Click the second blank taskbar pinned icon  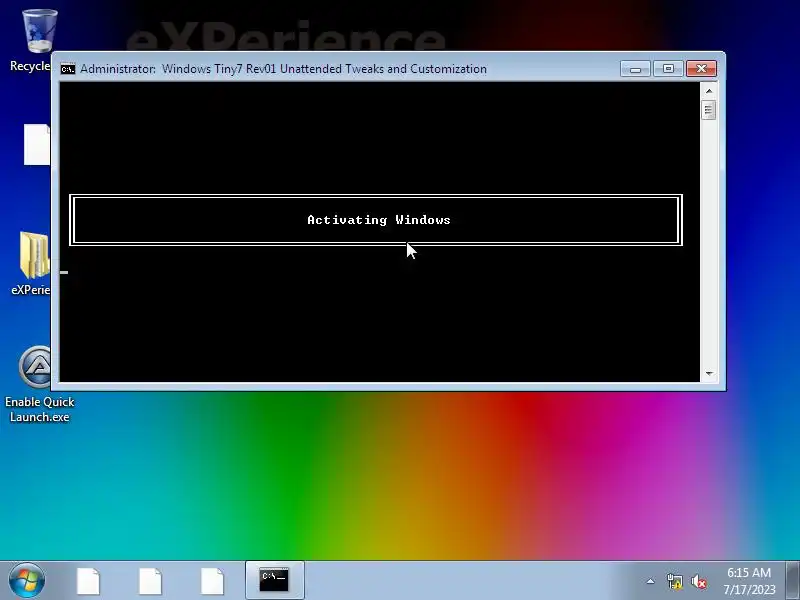151,581
